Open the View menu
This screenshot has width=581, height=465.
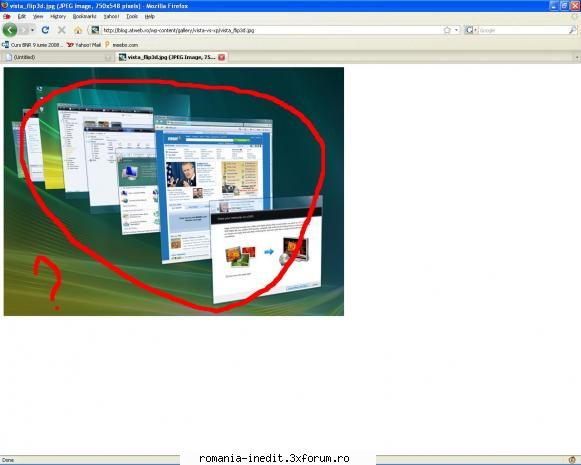coord(38,16)
